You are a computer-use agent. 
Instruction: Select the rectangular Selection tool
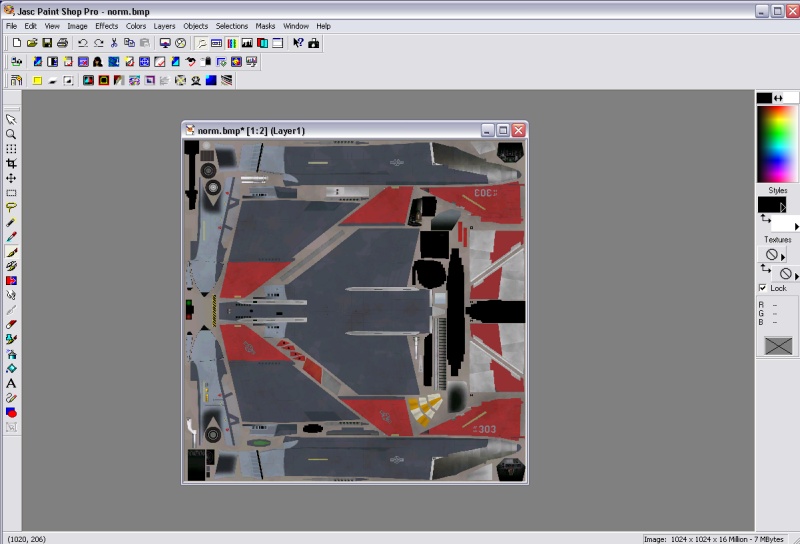pyautogui.click(x=11, y=193)
